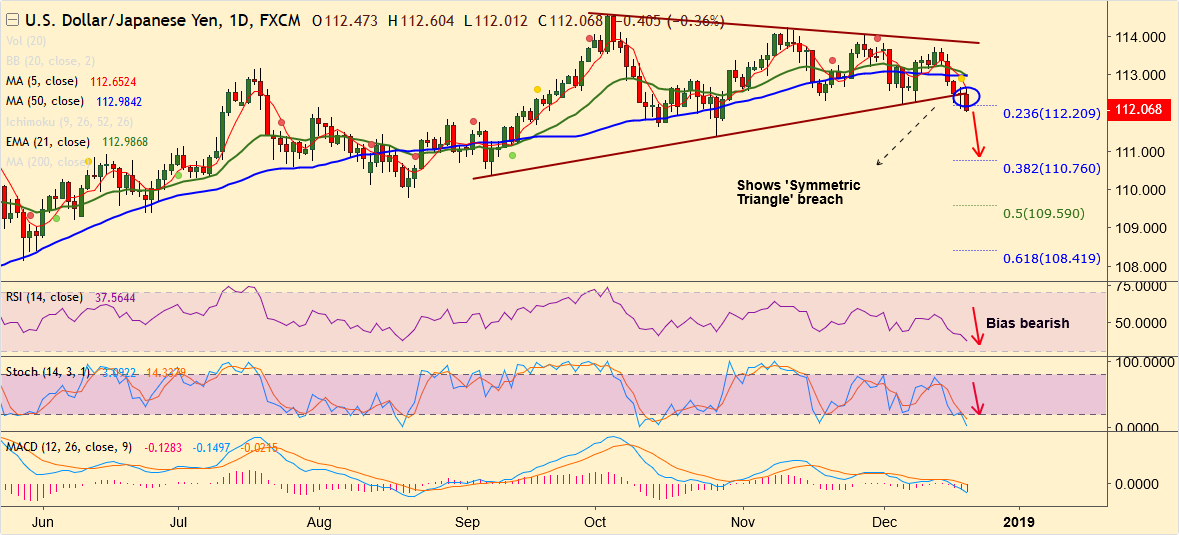Click the Oct label on the time axis
The height and width of the screenshot is (535, 1179).
pos(596,521)
